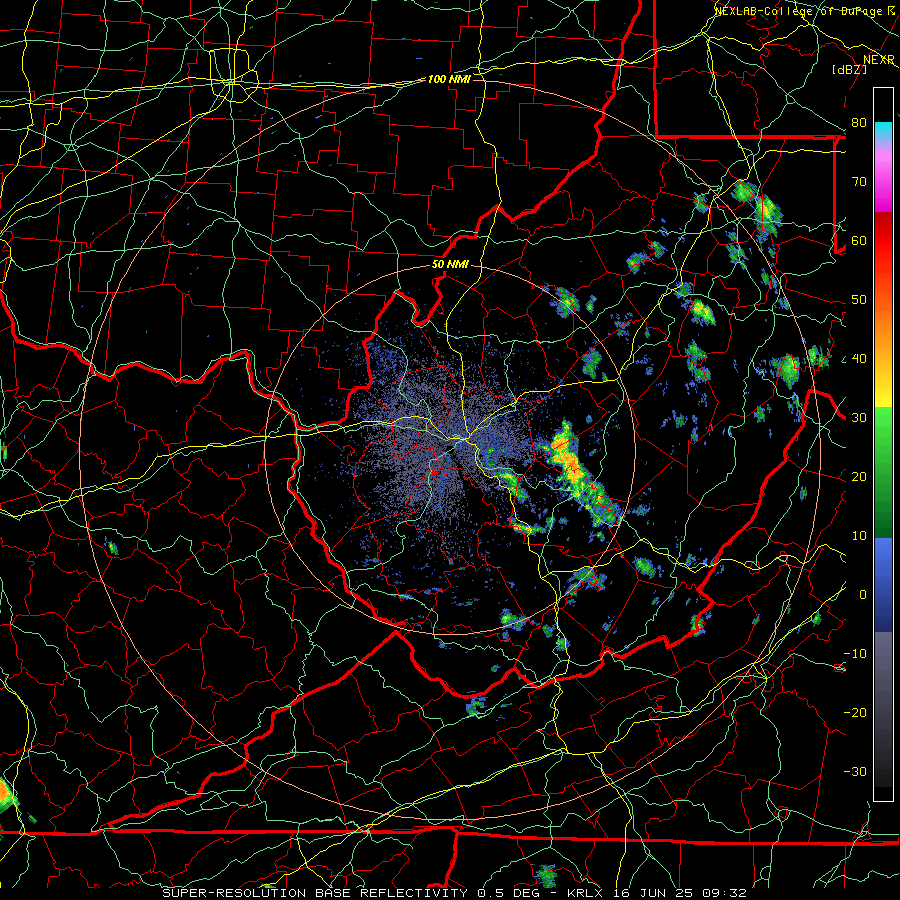900x900 pixels.
Task: Click the "70" tick on the dBZ scale
Action: point(859,181)
